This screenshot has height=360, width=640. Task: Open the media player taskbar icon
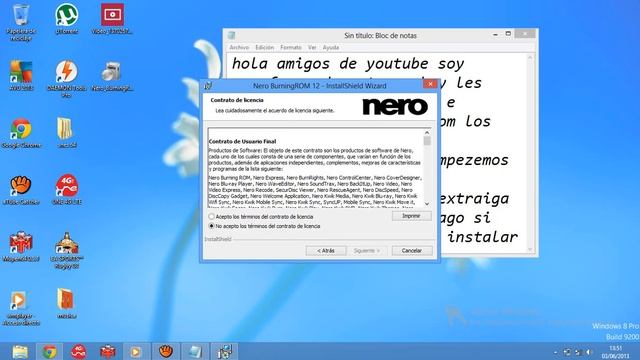pos(136,351)
